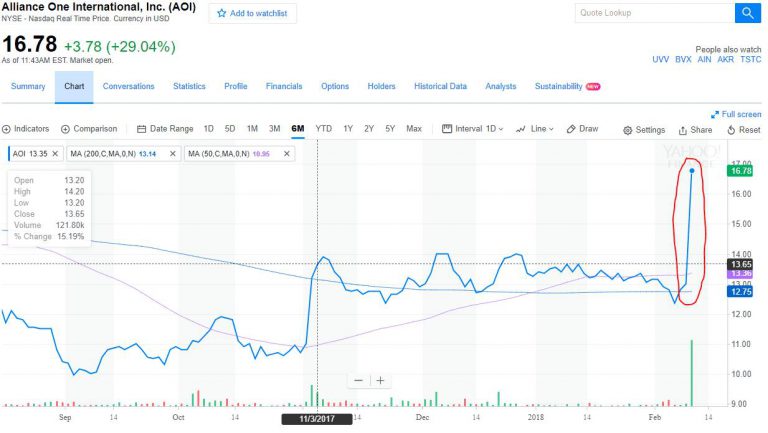Remove the MA 200 indicator chip

tap(172, 154)
